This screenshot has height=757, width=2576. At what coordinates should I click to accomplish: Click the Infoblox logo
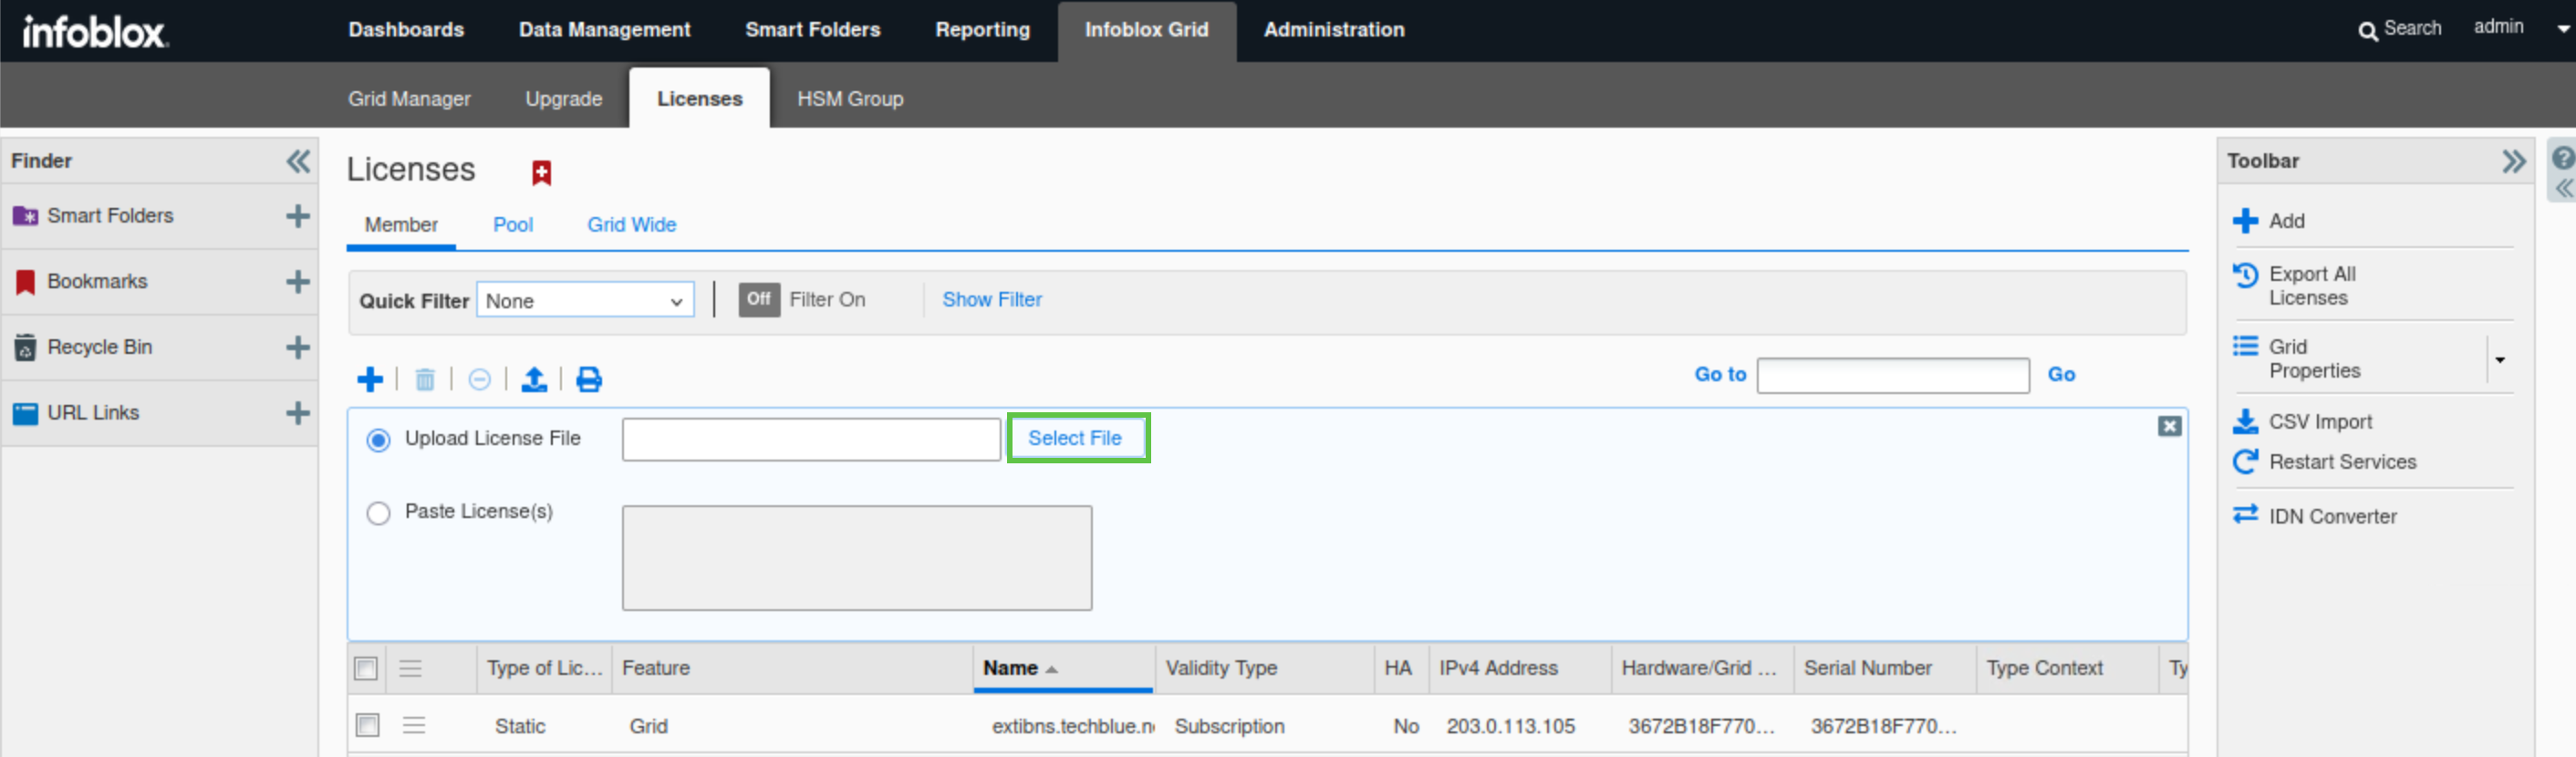(95, 31)
